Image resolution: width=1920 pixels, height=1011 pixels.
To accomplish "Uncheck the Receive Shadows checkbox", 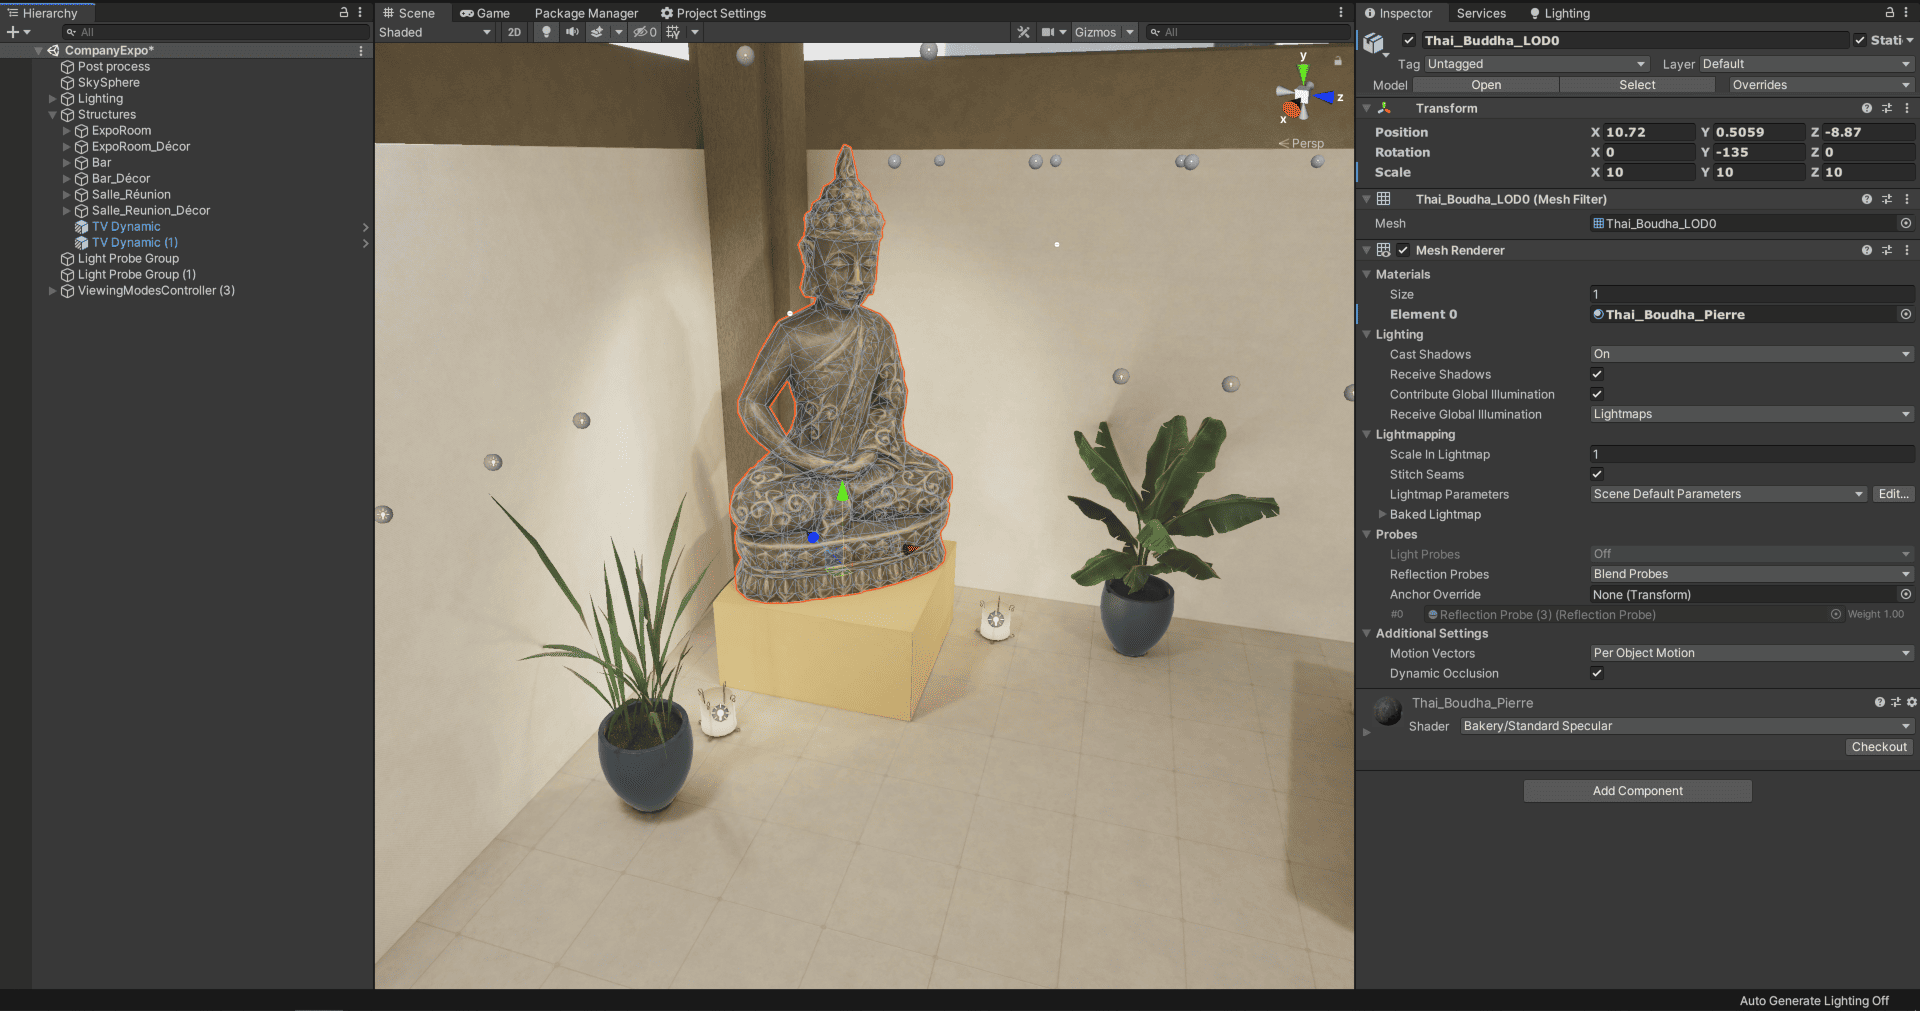I will 1597,374.
